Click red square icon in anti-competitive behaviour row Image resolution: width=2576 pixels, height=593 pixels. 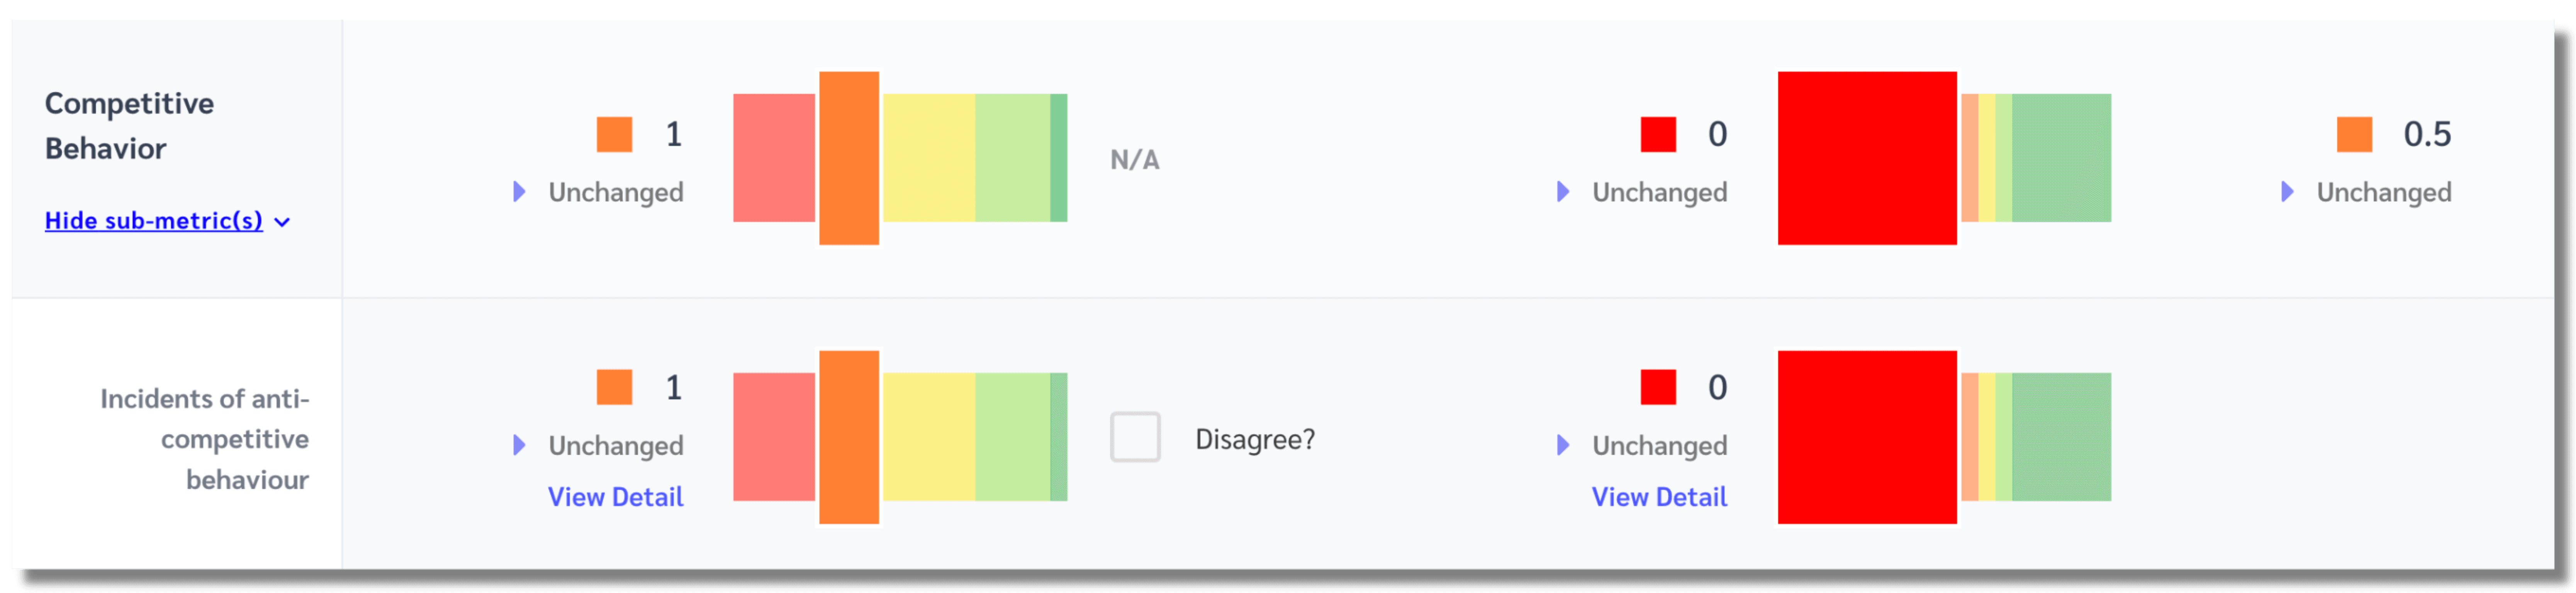point(1658,387)
